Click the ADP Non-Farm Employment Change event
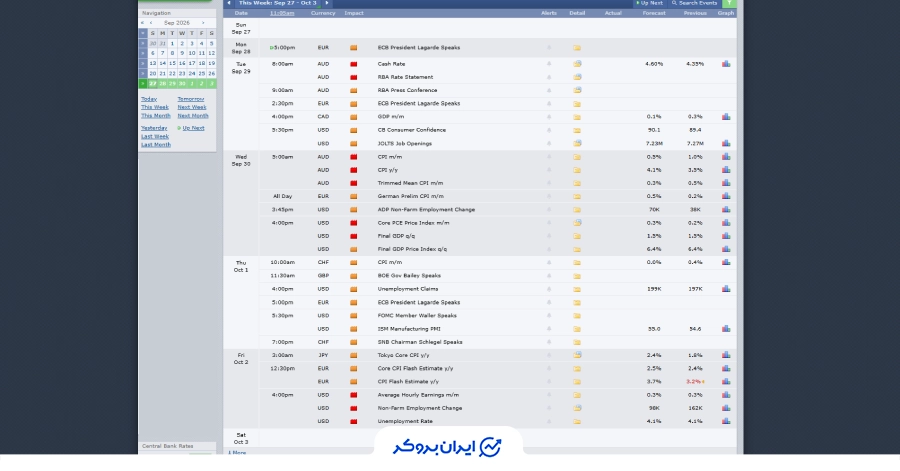 (426, 209)
